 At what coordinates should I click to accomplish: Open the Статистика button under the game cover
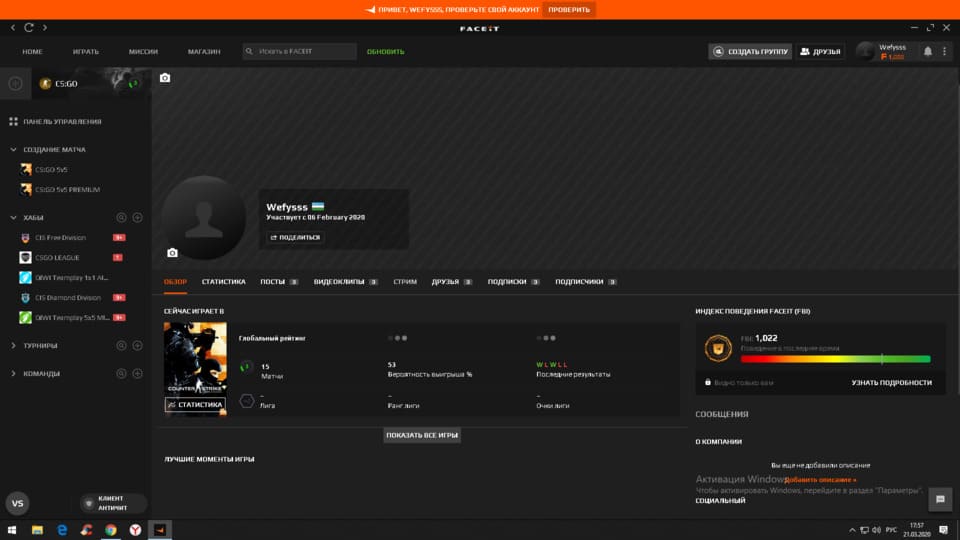coord(195,405)
